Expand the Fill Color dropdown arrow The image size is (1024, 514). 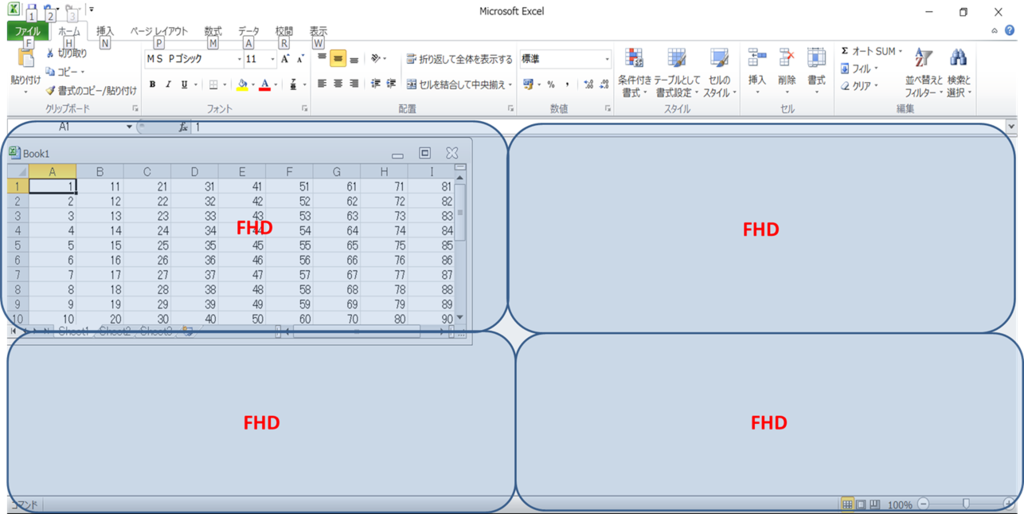[x=253, y=84]
